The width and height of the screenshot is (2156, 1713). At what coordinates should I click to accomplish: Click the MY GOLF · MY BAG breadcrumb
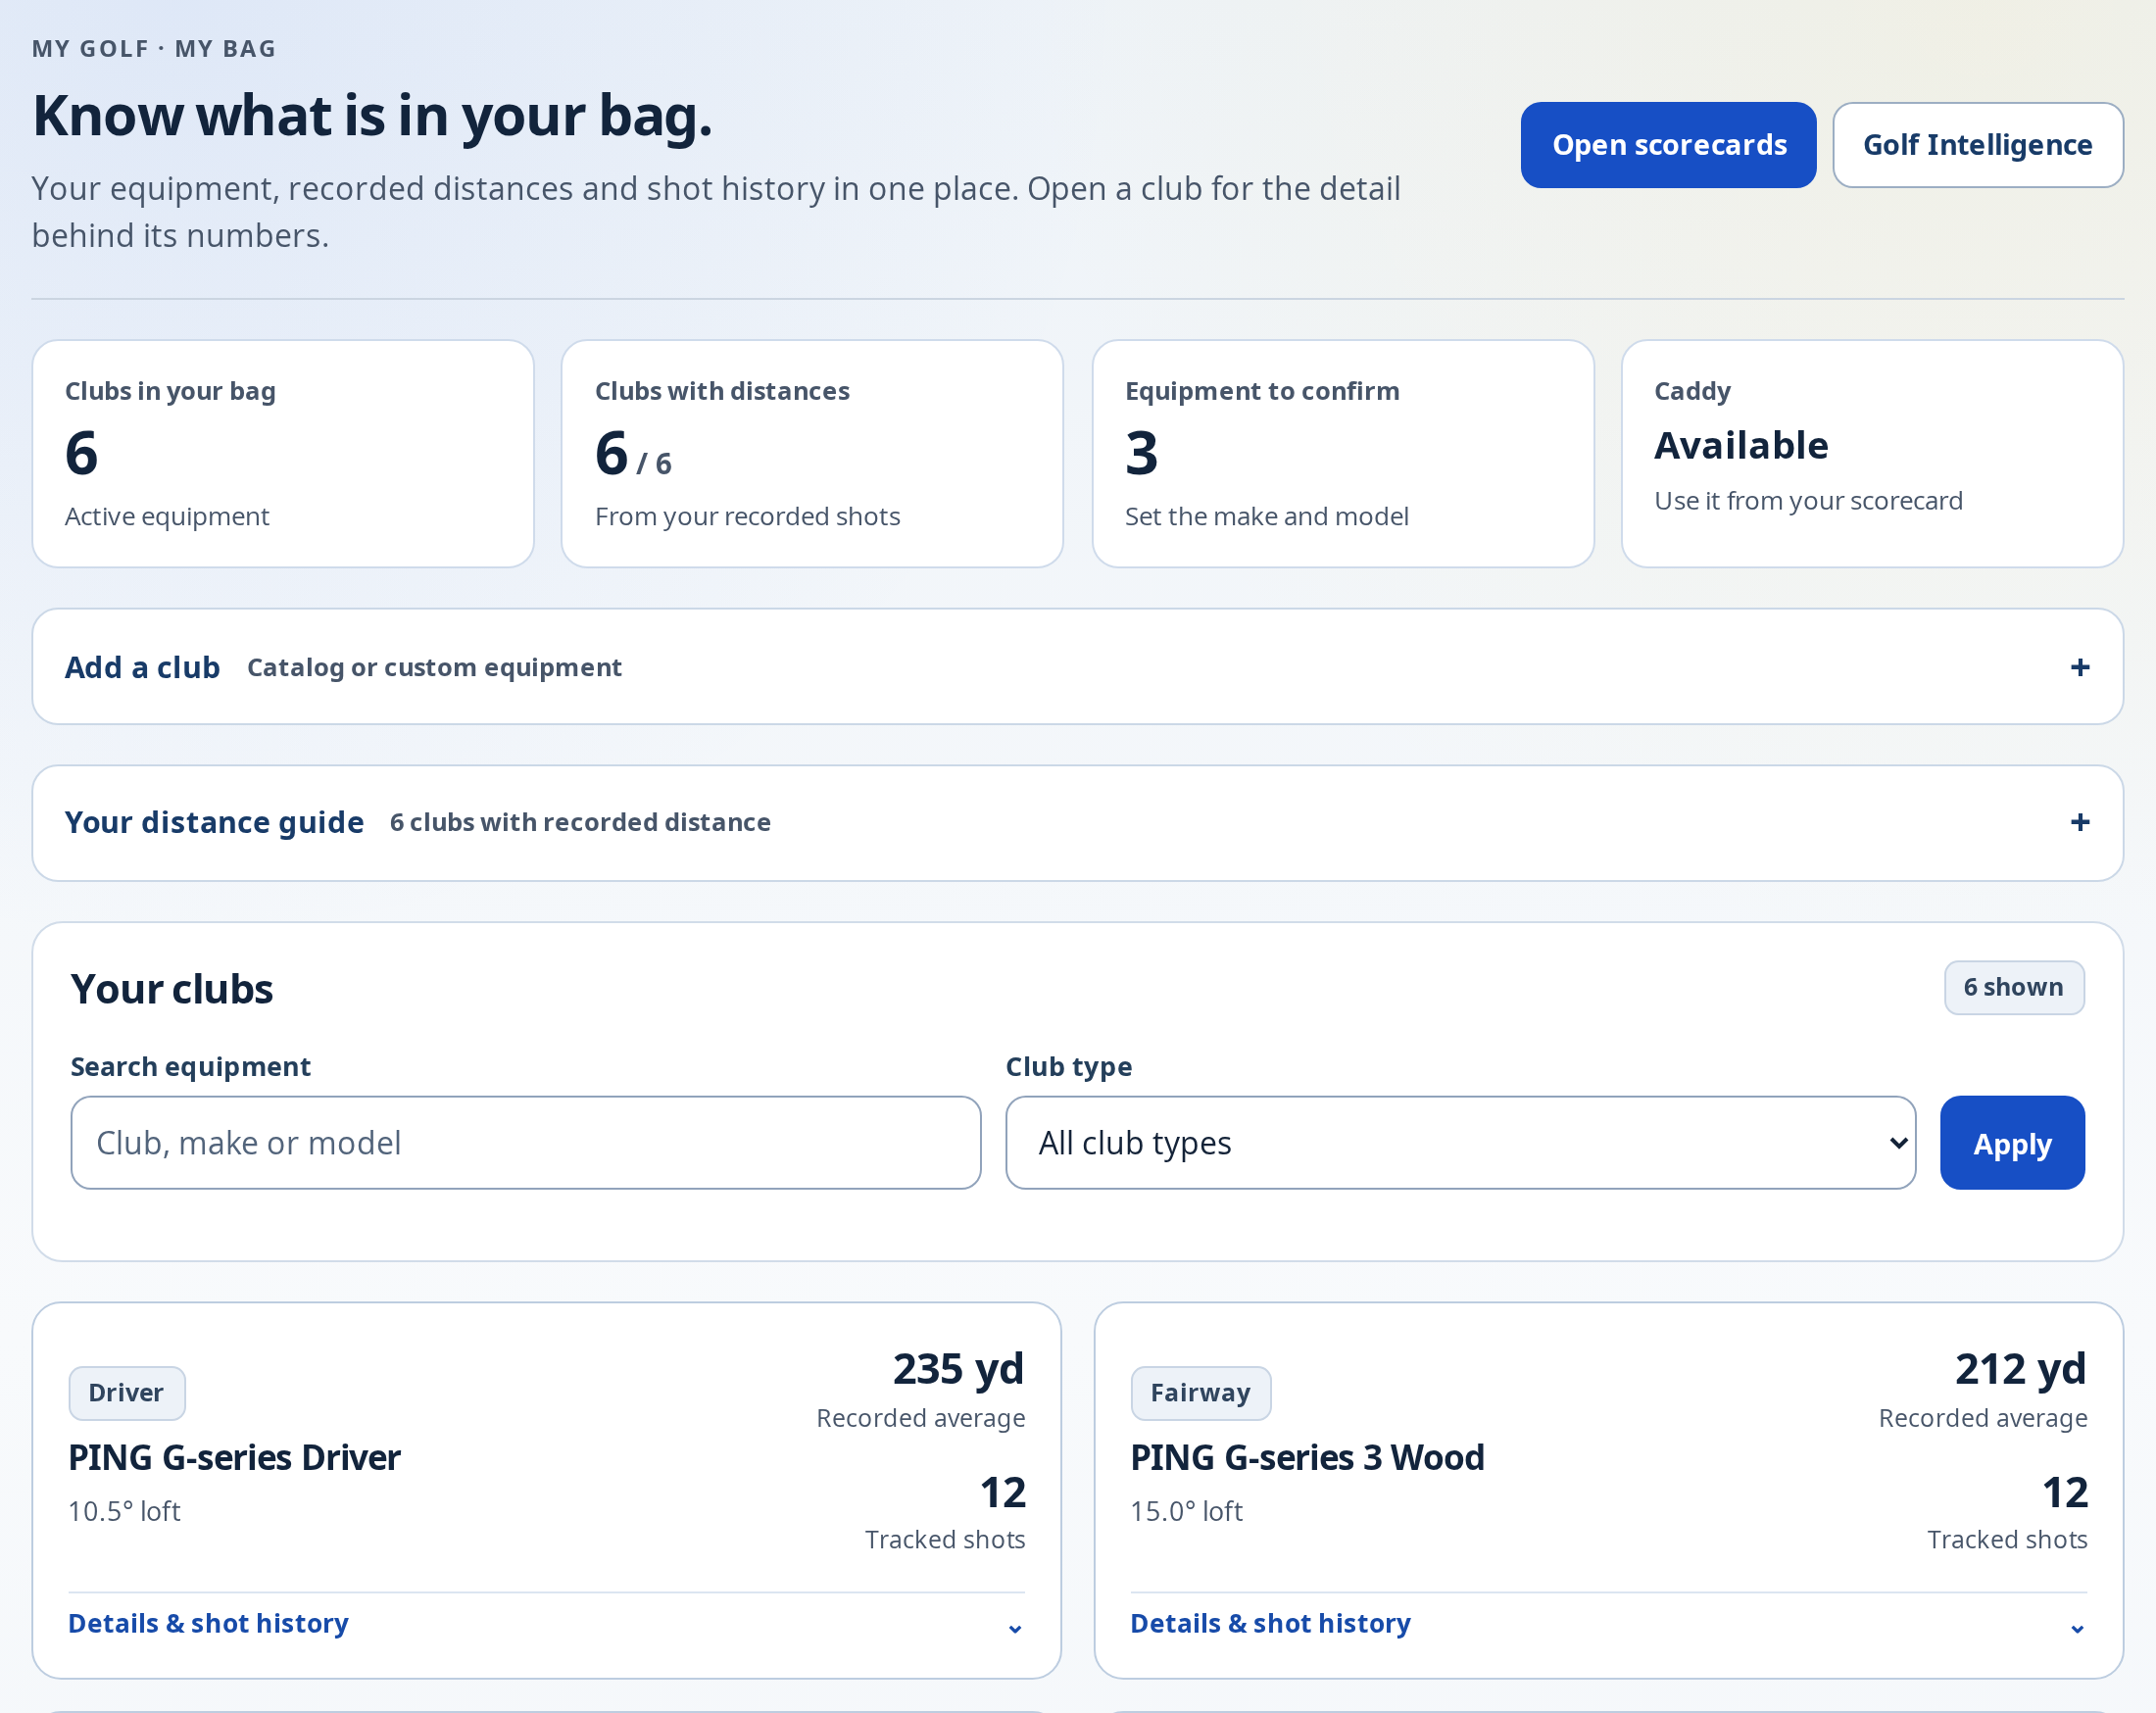(x=154, y=49)
